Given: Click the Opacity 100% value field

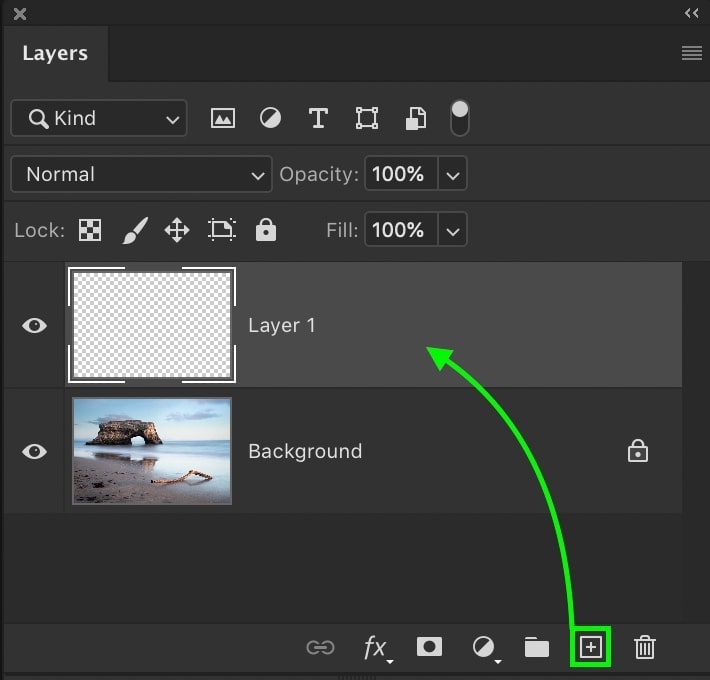Looking at the screenshot, I should point(401,174).
